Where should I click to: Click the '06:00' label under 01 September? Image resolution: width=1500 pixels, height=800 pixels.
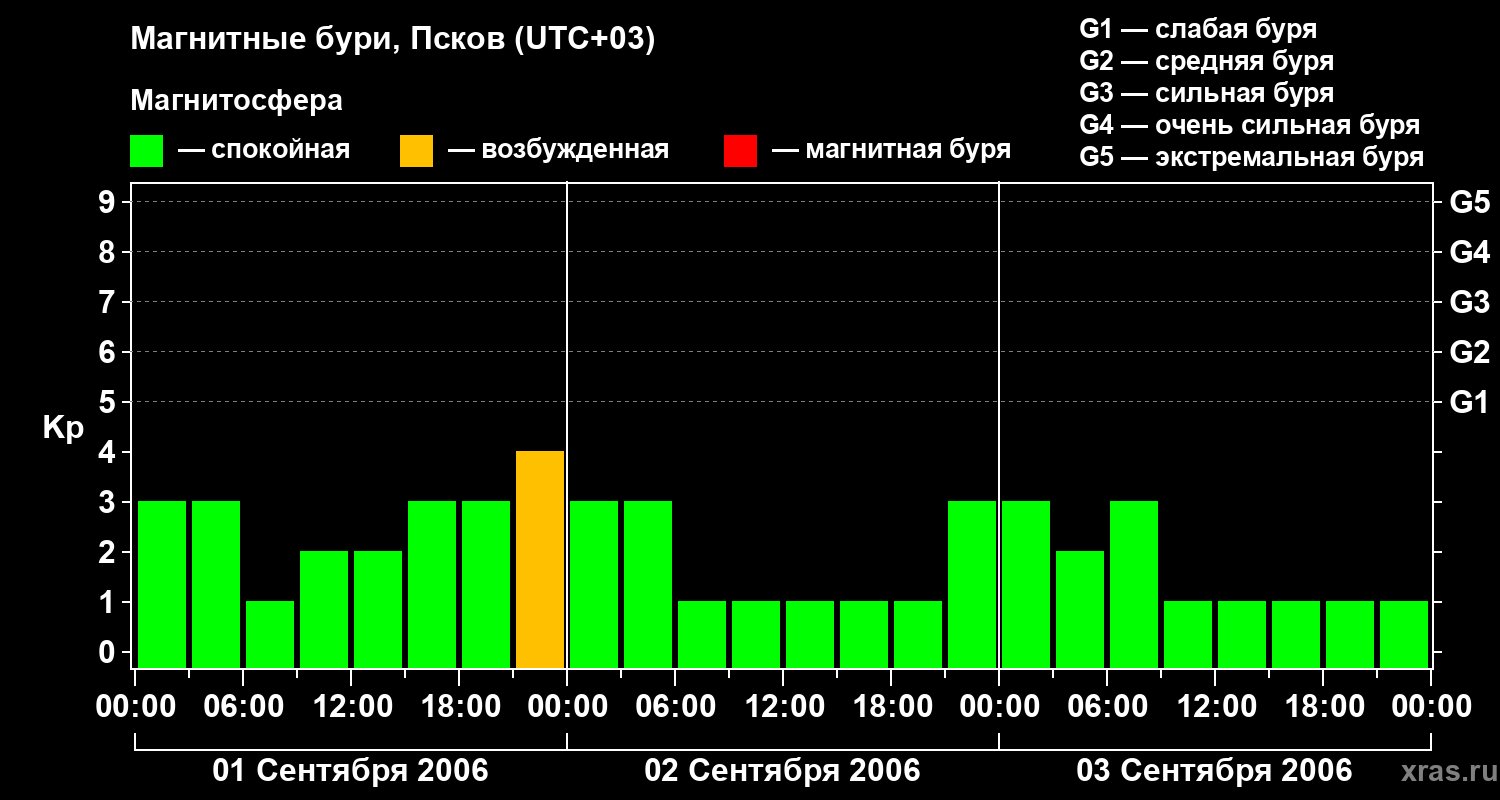click(x=243, y=707)
